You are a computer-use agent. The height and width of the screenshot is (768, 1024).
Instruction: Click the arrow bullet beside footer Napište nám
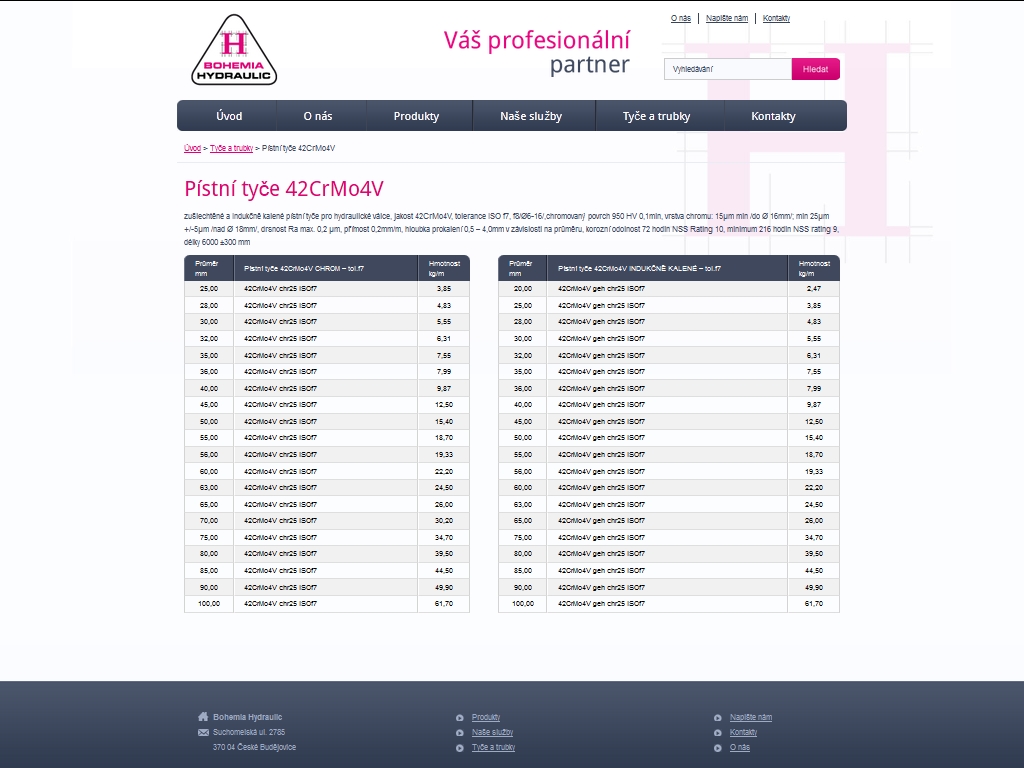coord(718,717)
